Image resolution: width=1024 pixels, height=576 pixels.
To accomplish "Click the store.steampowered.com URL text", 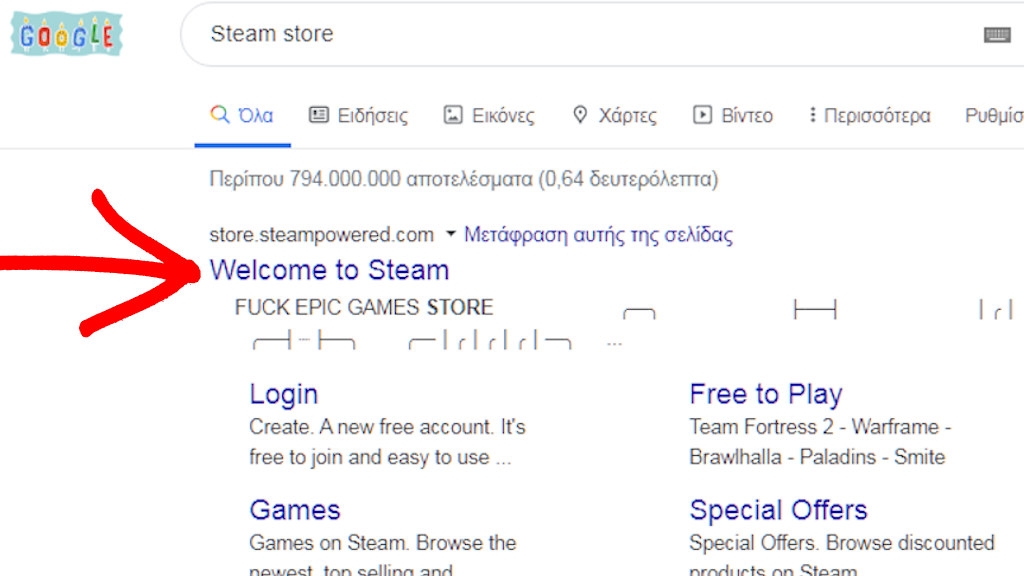I will (321, 234).
